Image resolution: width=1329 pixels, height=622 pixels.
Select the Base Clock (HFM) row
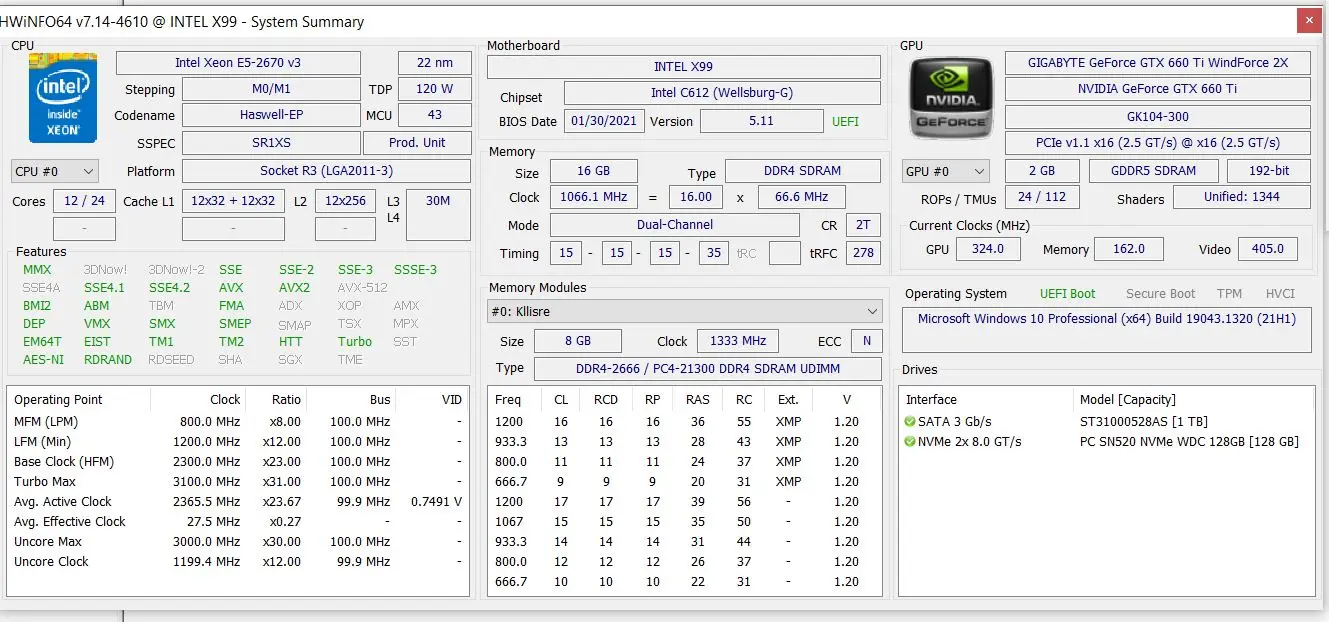tap(238, 462)
